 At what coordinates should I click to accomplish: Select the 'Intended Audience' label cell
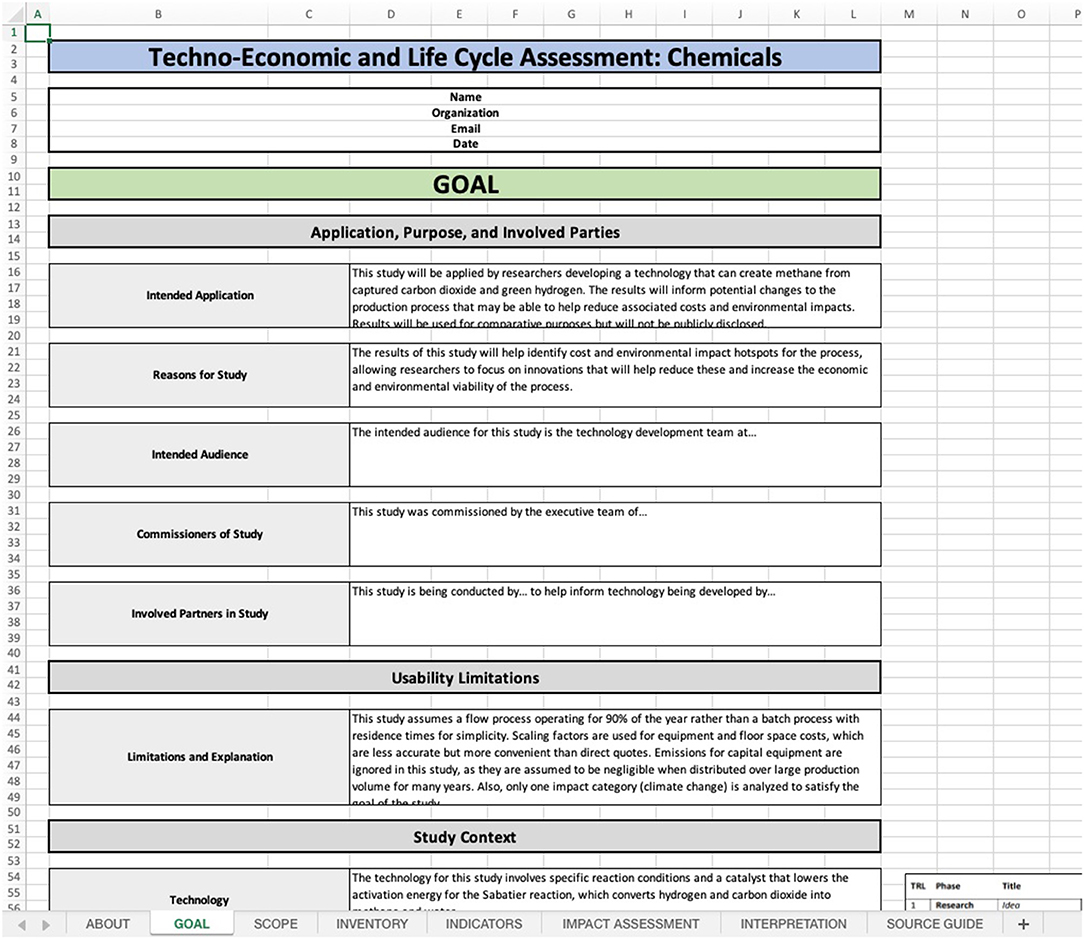pyautogui.click(x=200, y=454)
